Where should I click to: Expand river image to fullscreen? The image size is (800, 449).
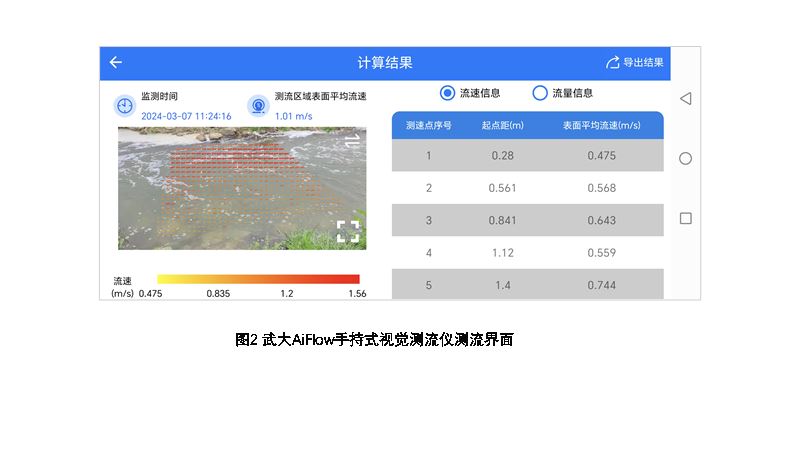click(347, 231)
